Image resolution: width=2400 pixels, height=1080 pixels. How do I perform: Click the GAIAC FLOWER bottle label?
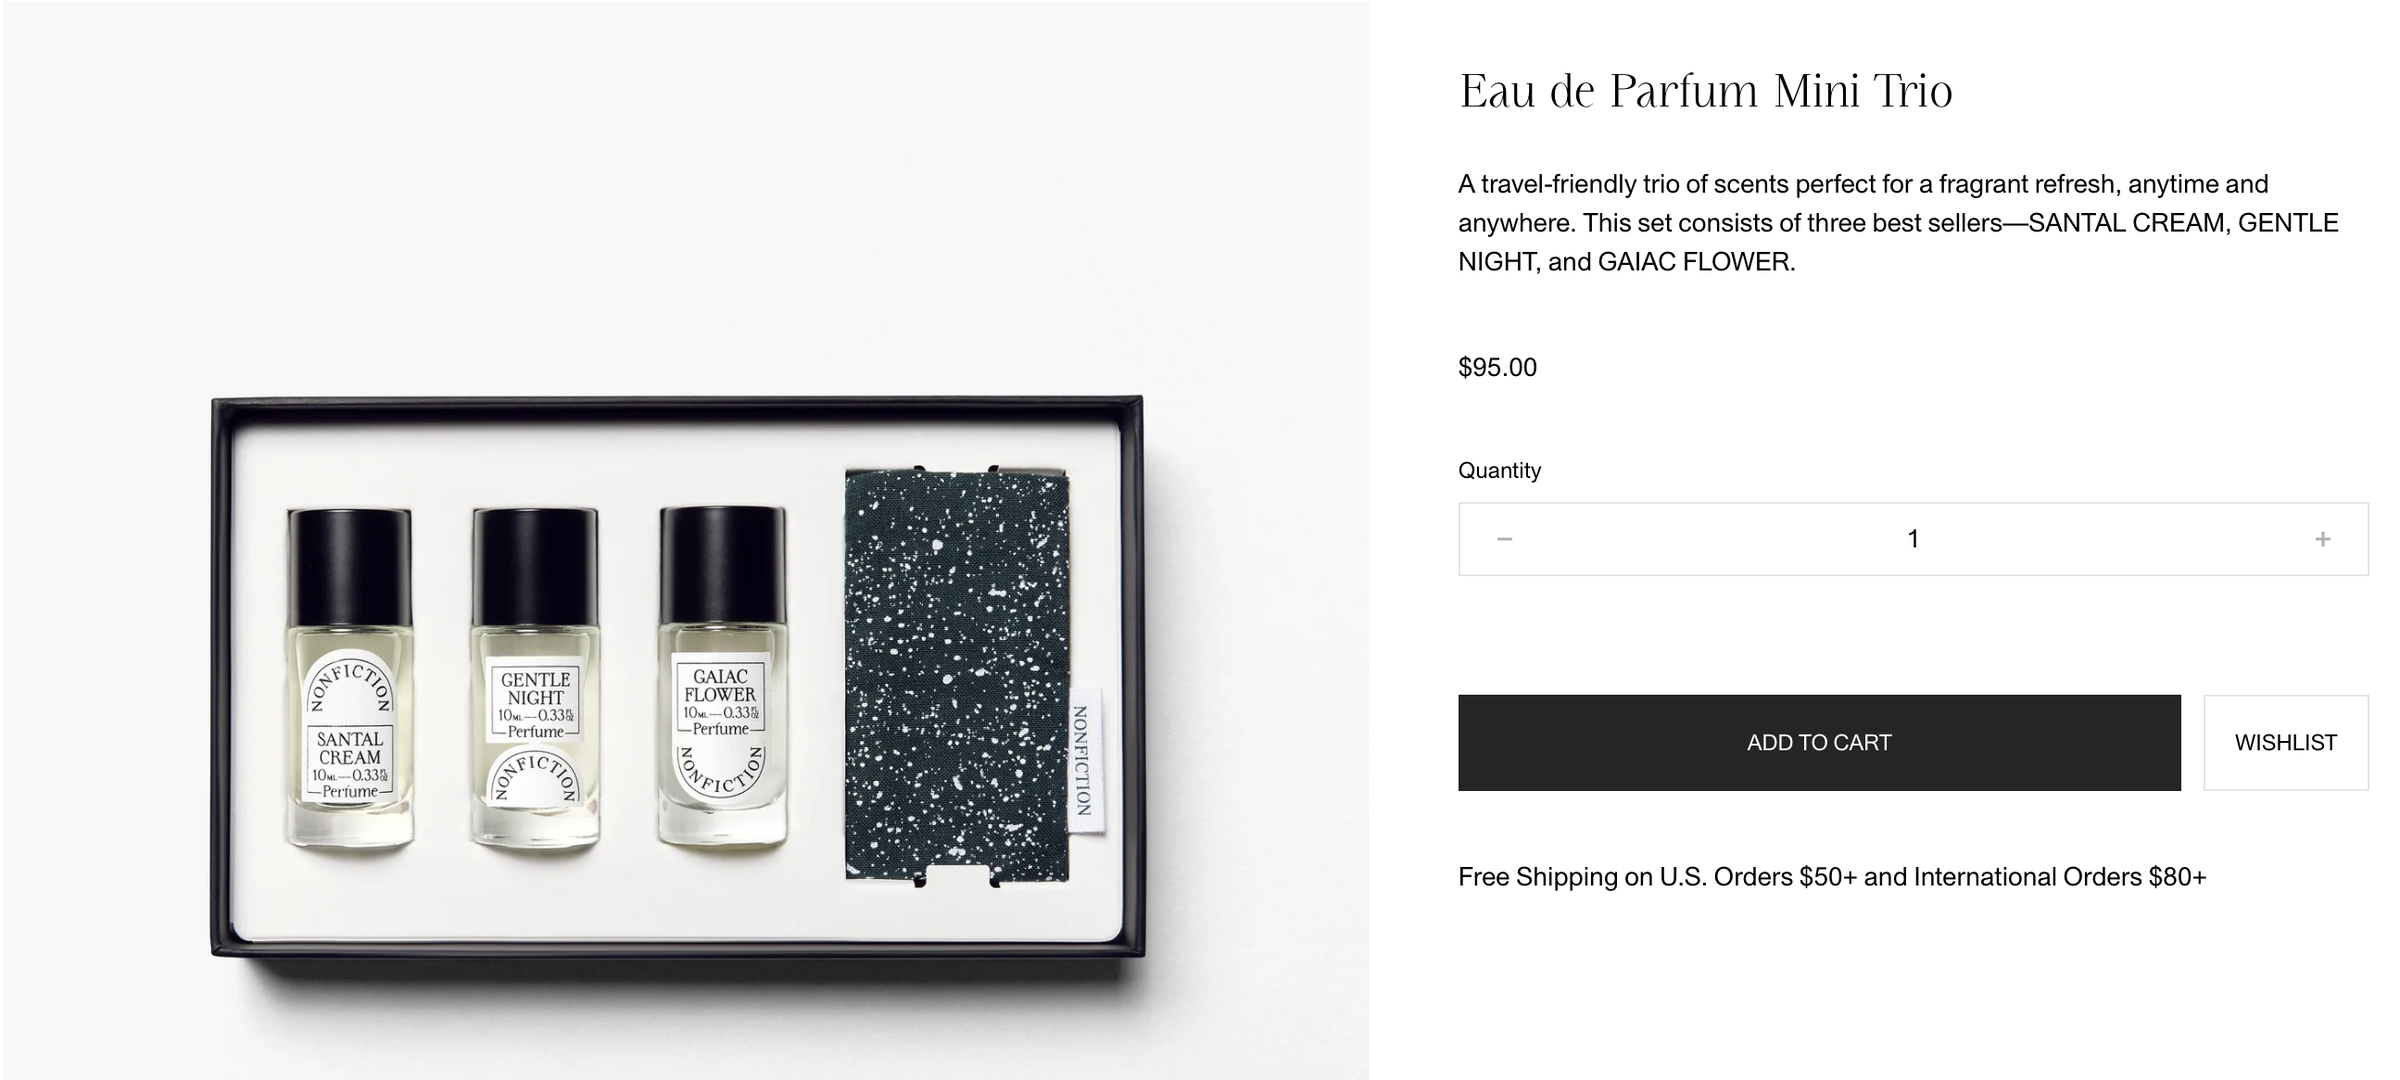click(x=720, y=699)
